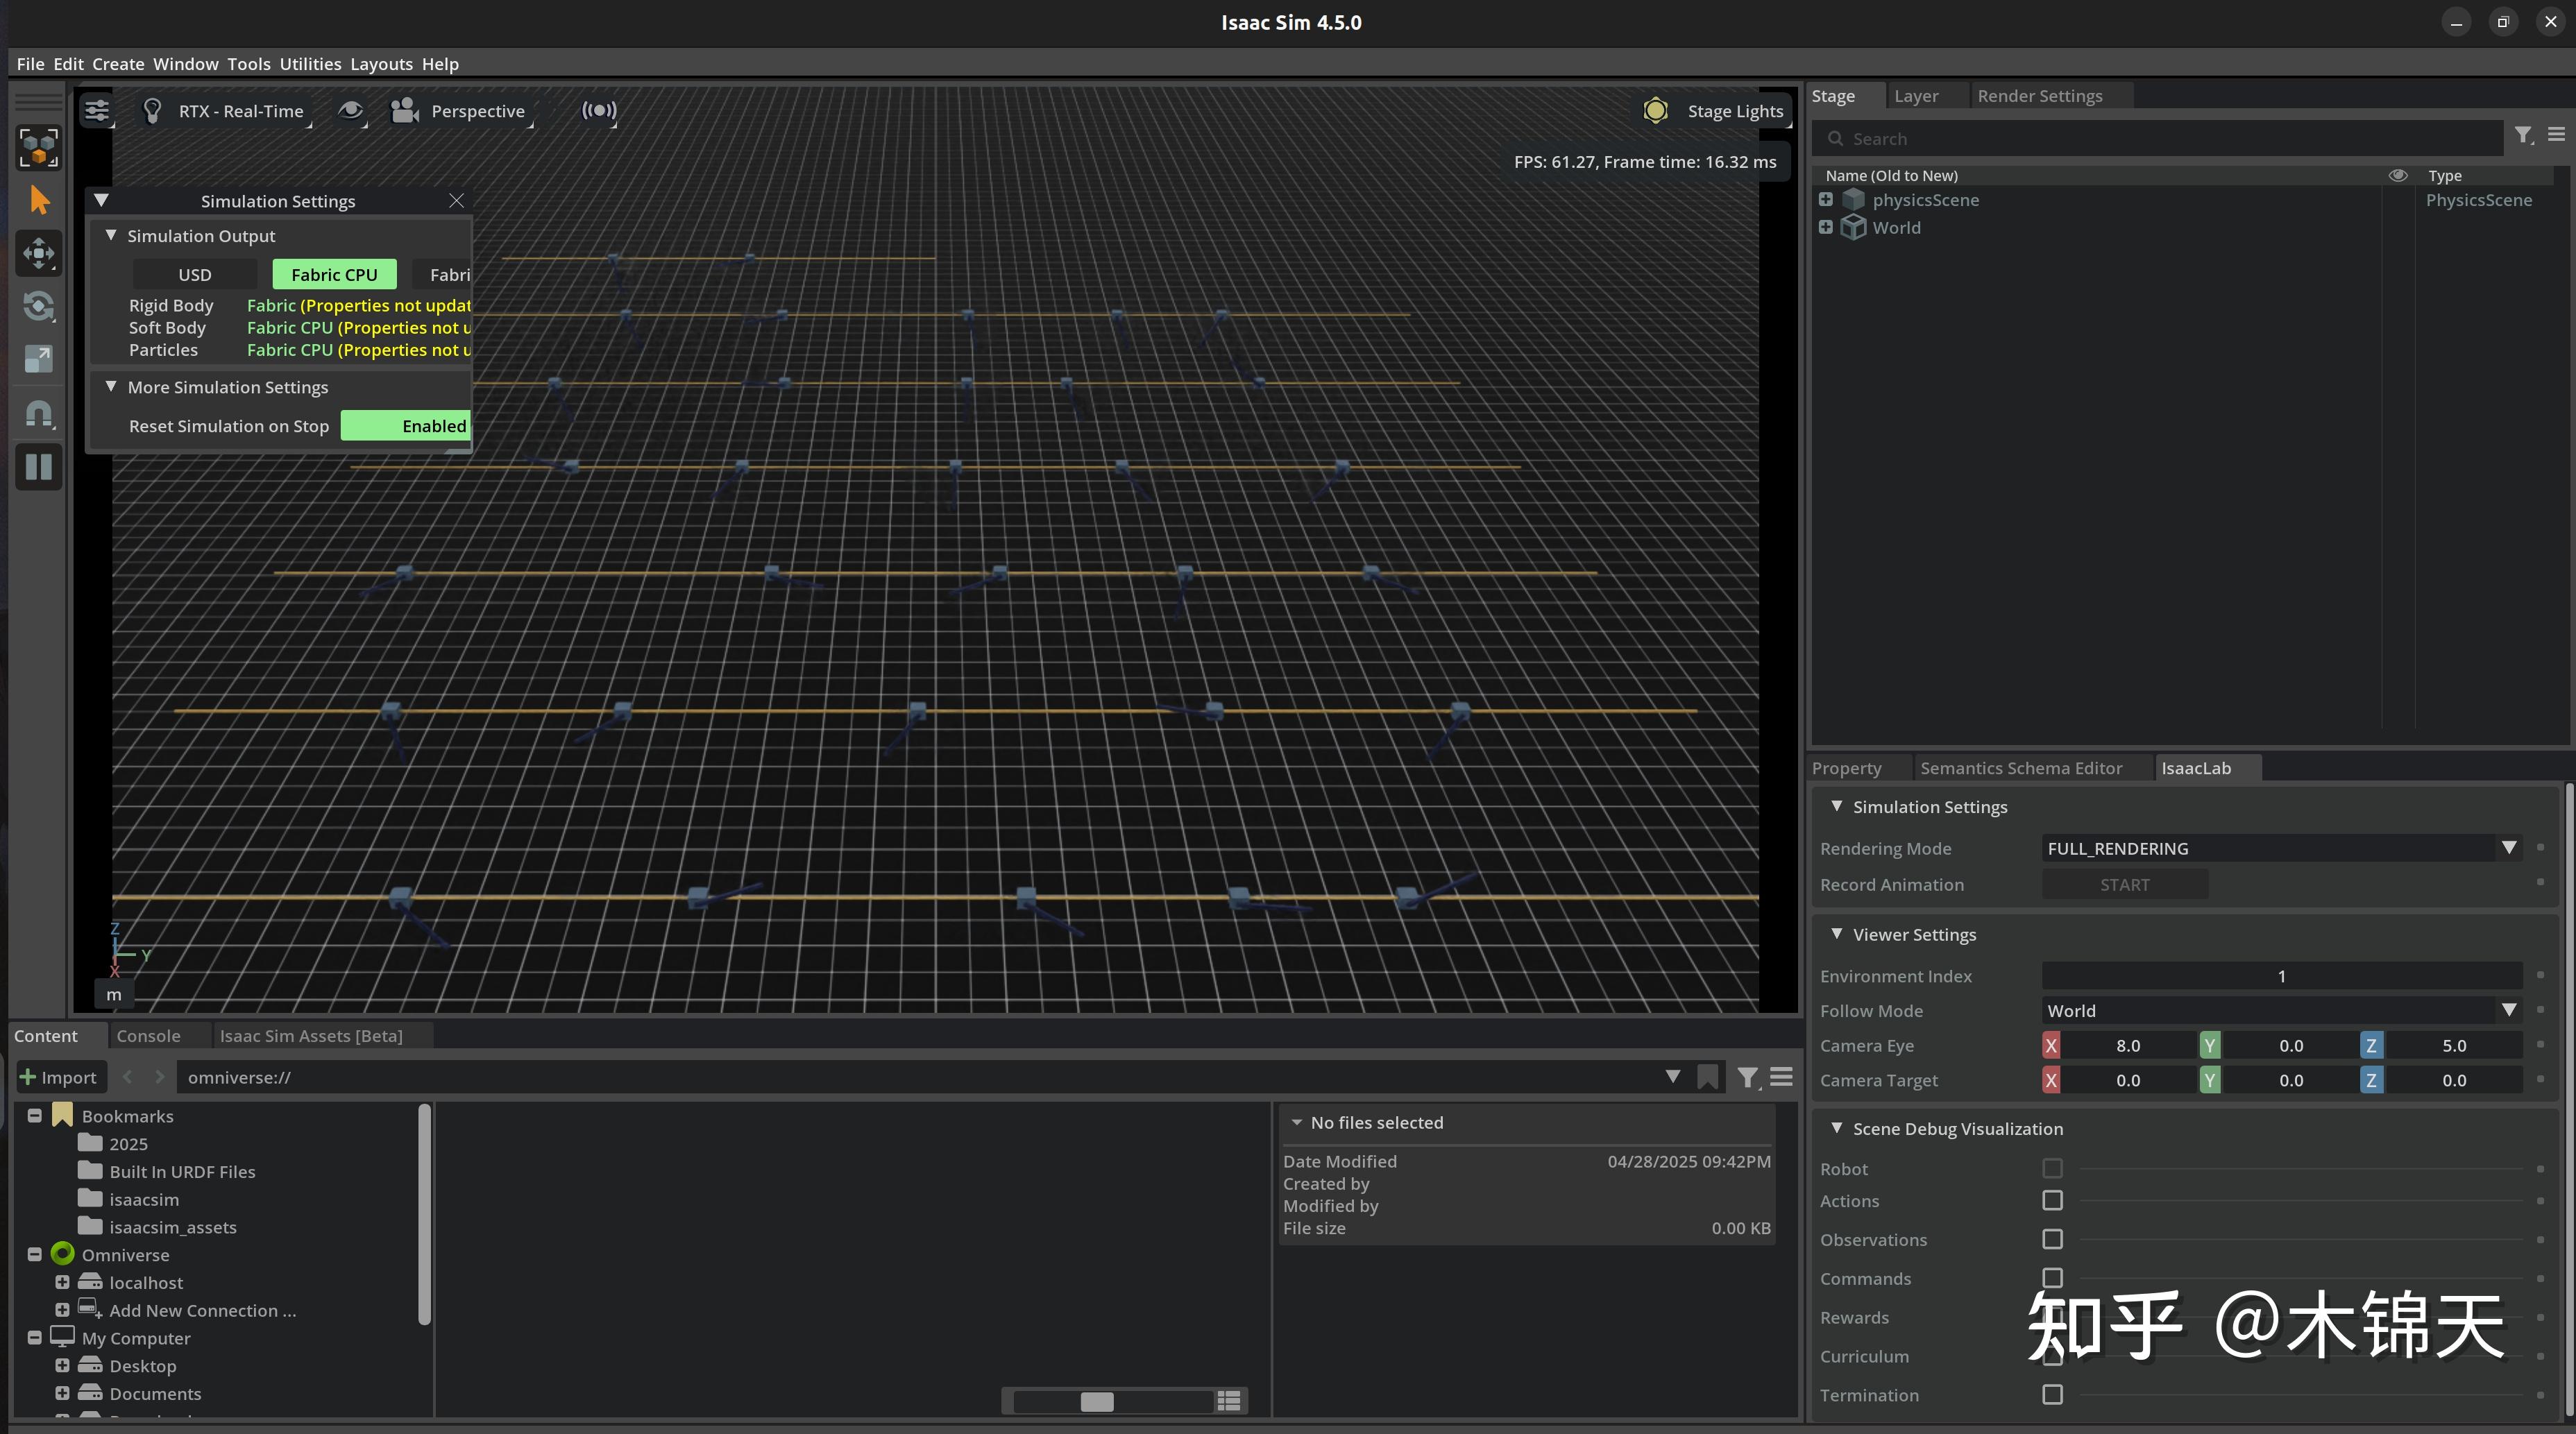Image resolution: width=2576 pixels, height=1434 pixels.
Task: Click the Import button in the Content panel
Action: point(60,1076)
